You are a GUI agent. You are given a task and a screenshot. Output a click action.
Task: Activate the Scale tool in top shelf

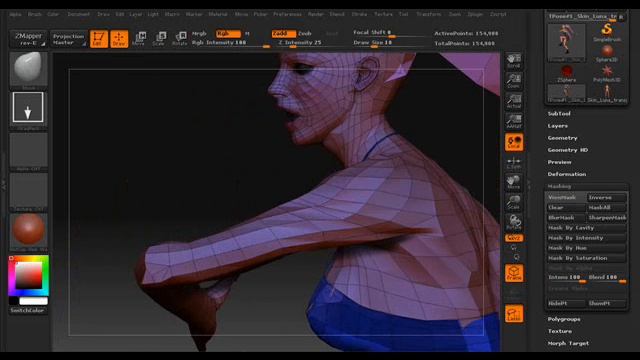pyautogui.click(x=159, y=39)
